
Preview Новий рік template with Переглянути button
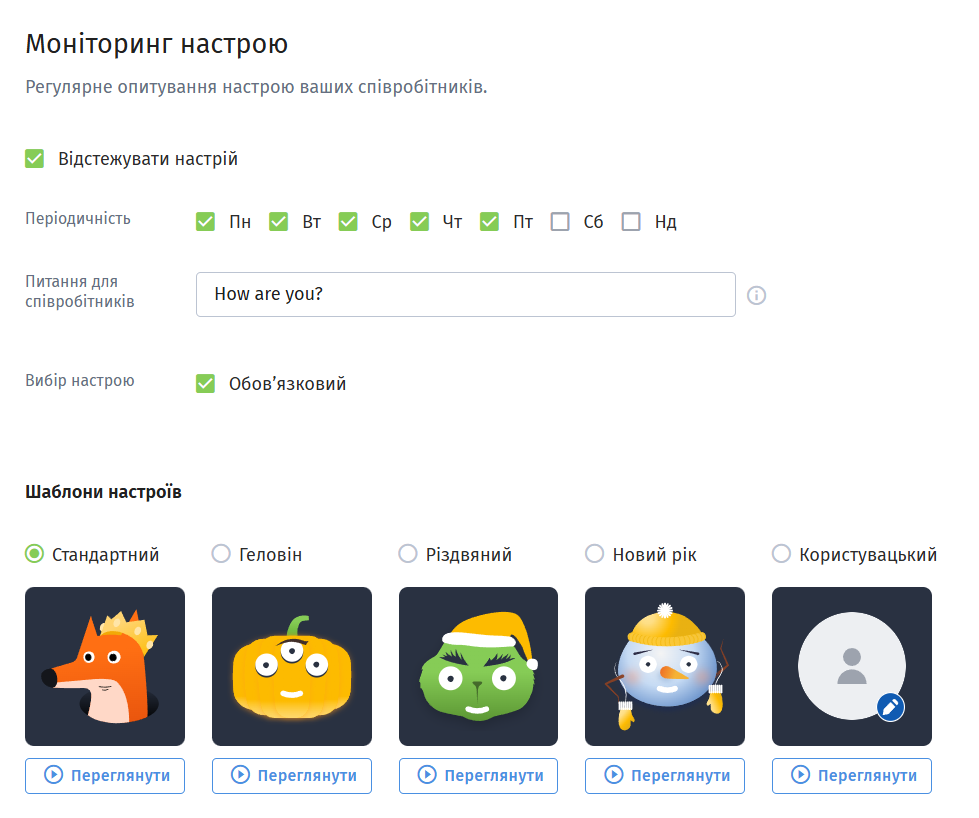click(665, 776)
